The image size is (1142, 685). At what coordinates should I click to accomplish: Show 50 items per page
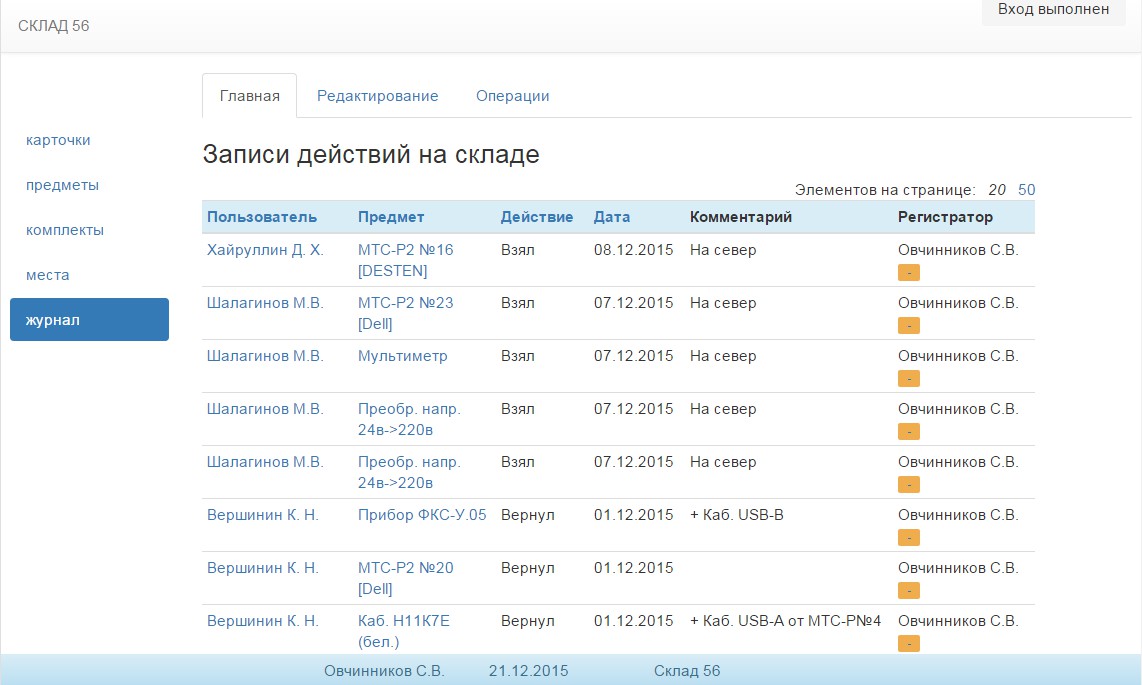tap(1026, 190)
